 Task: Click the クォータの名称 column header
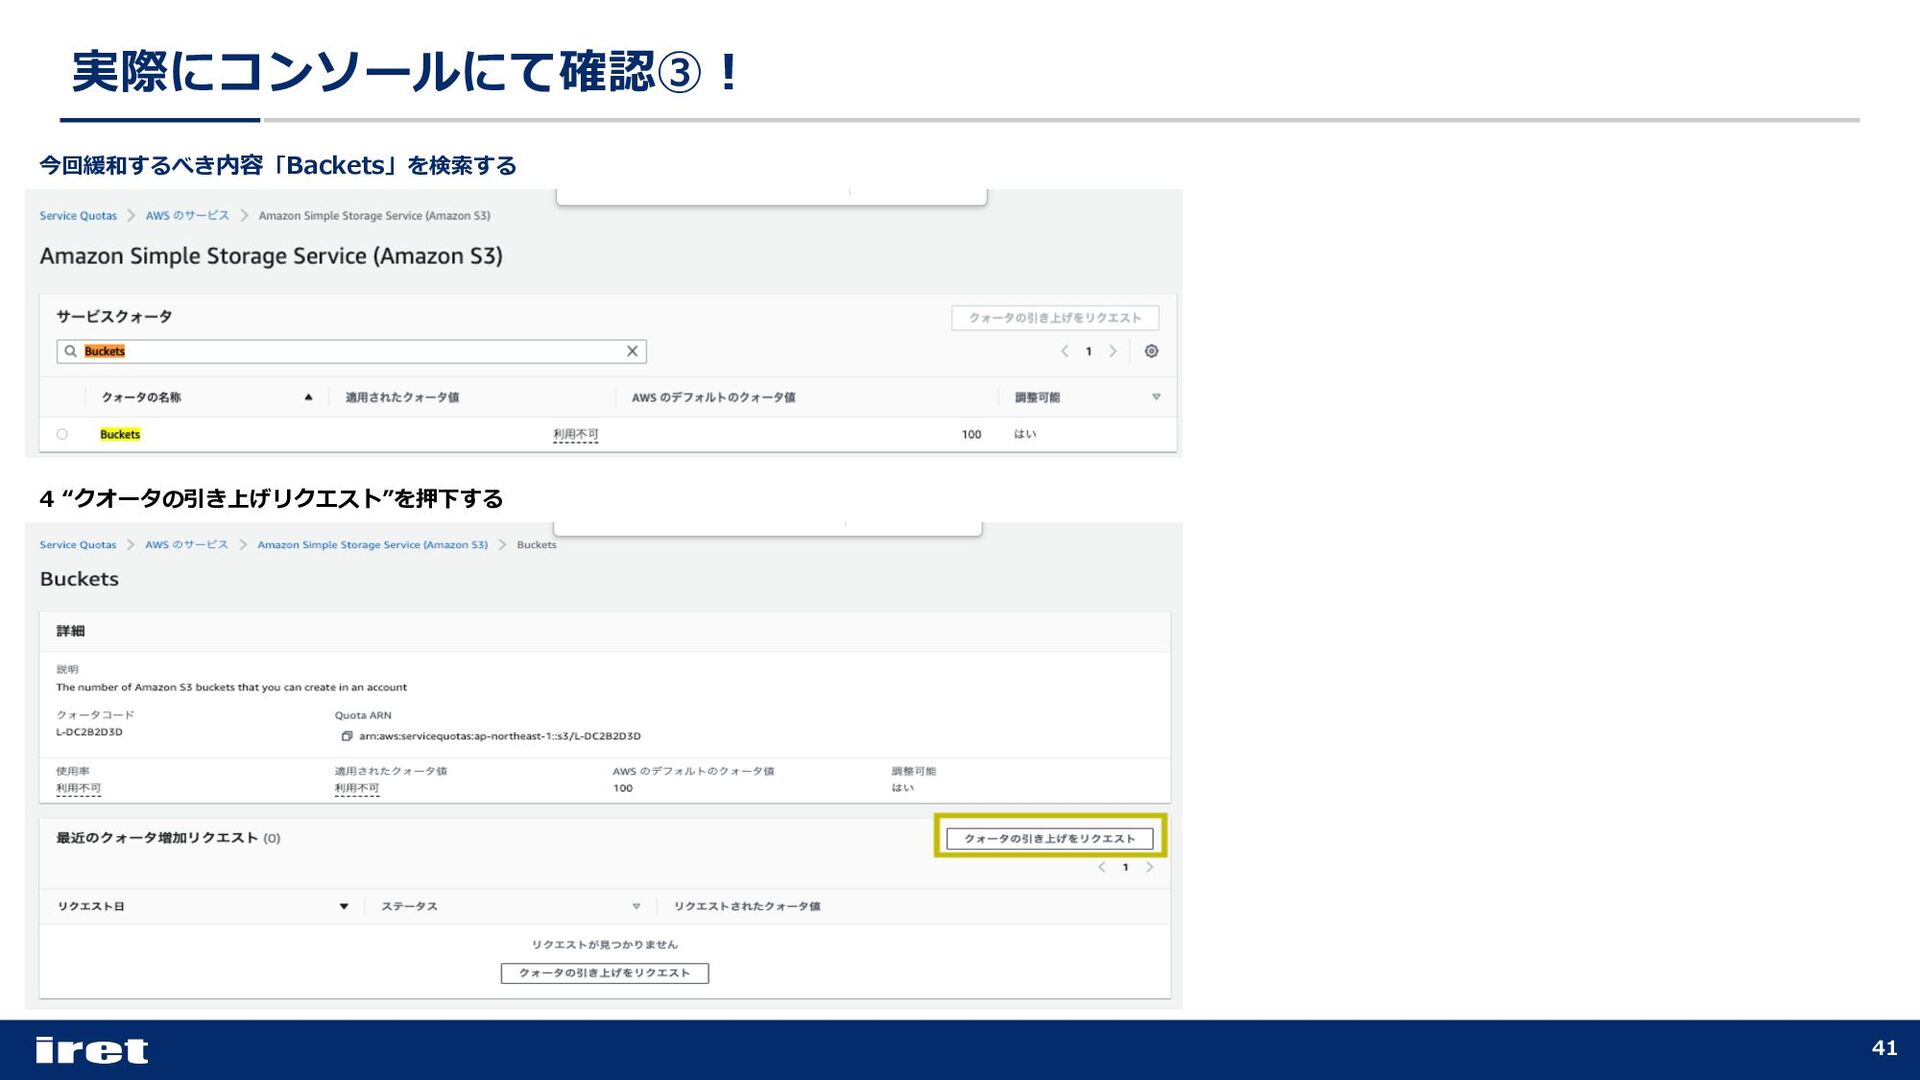(141, 397)
